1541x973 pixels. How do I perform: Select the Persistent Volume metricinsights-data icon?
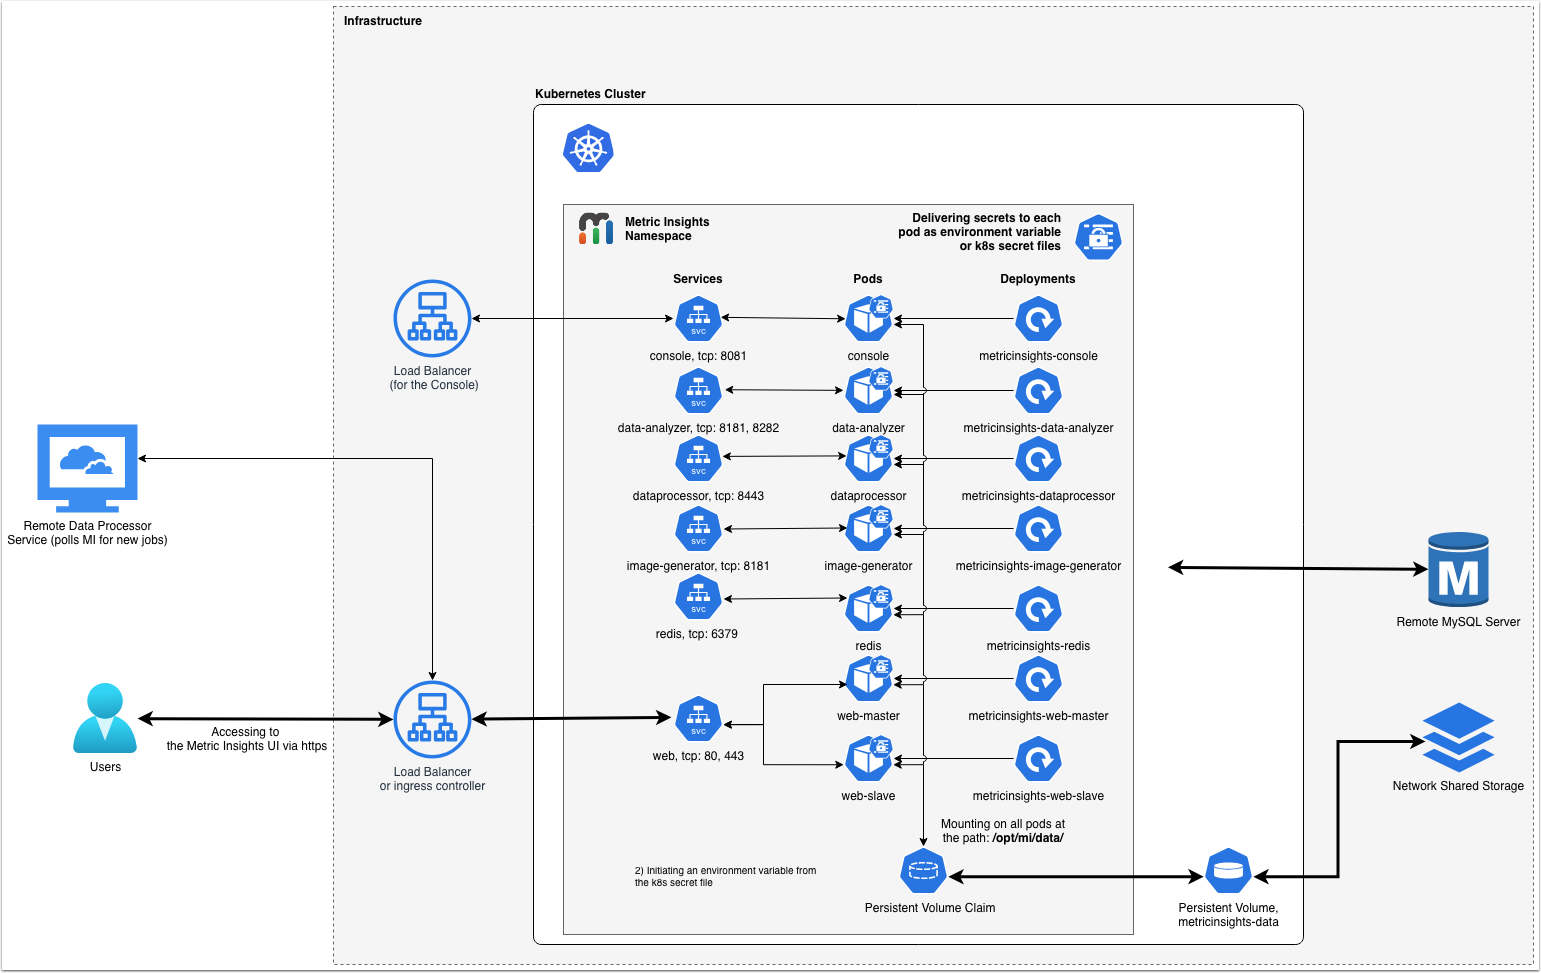[x=1228, y=871]
